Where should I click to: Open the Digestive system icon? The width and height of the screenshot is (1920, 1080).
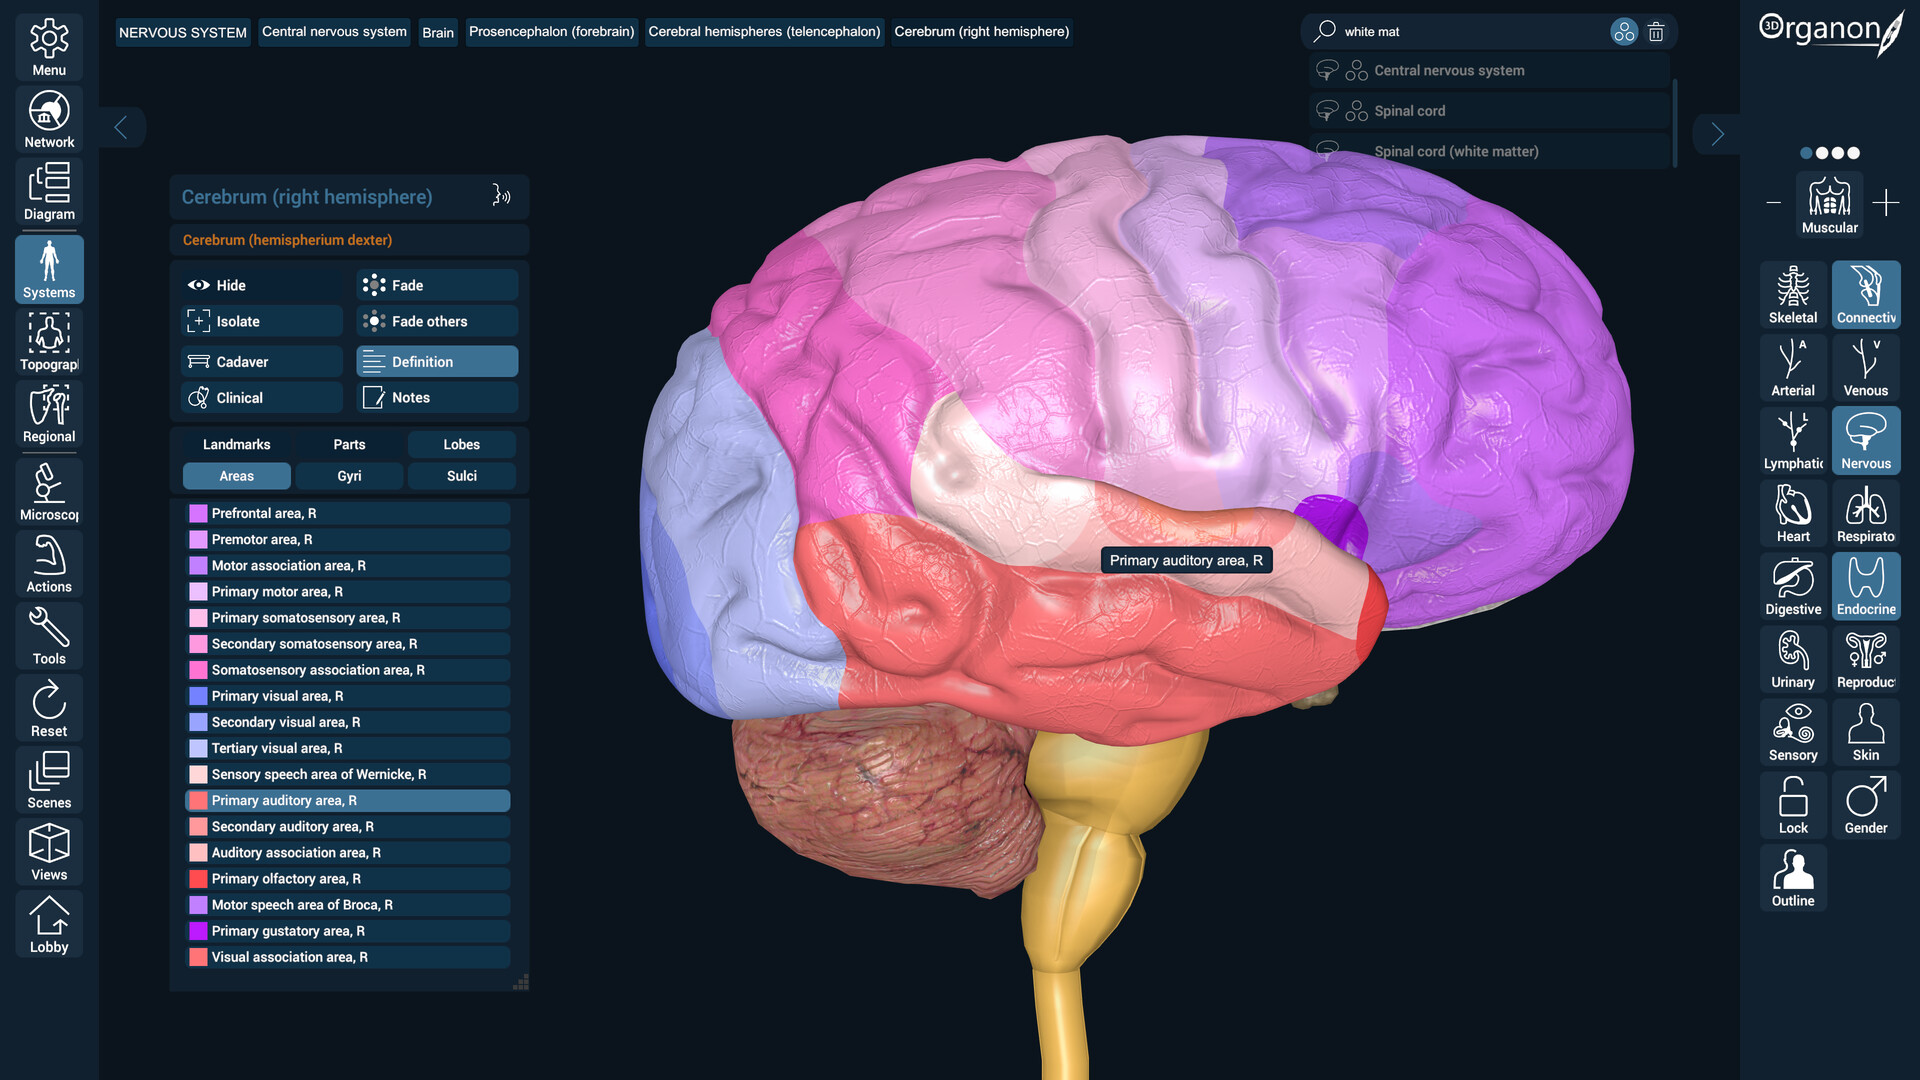tap(1792, 586)
